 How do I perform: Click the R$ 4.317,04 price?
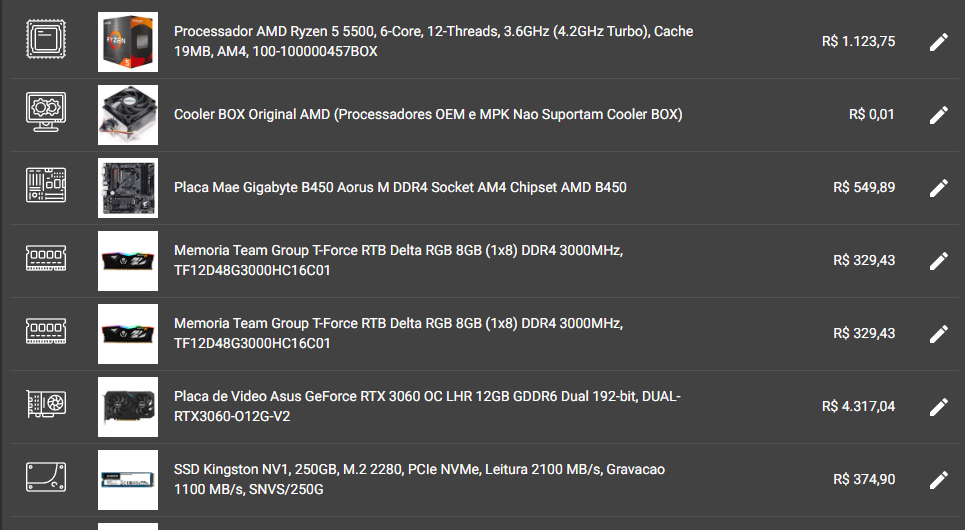click(859, 406)
